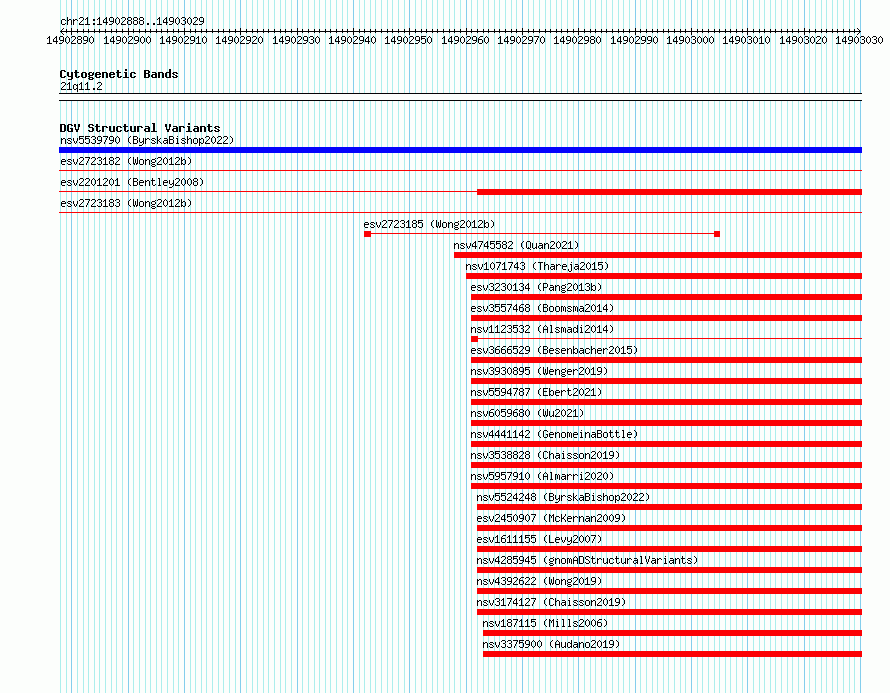
Task: Click the red bar under nsv6059680 (Wu2021)
Action: [x=666, y=423]
